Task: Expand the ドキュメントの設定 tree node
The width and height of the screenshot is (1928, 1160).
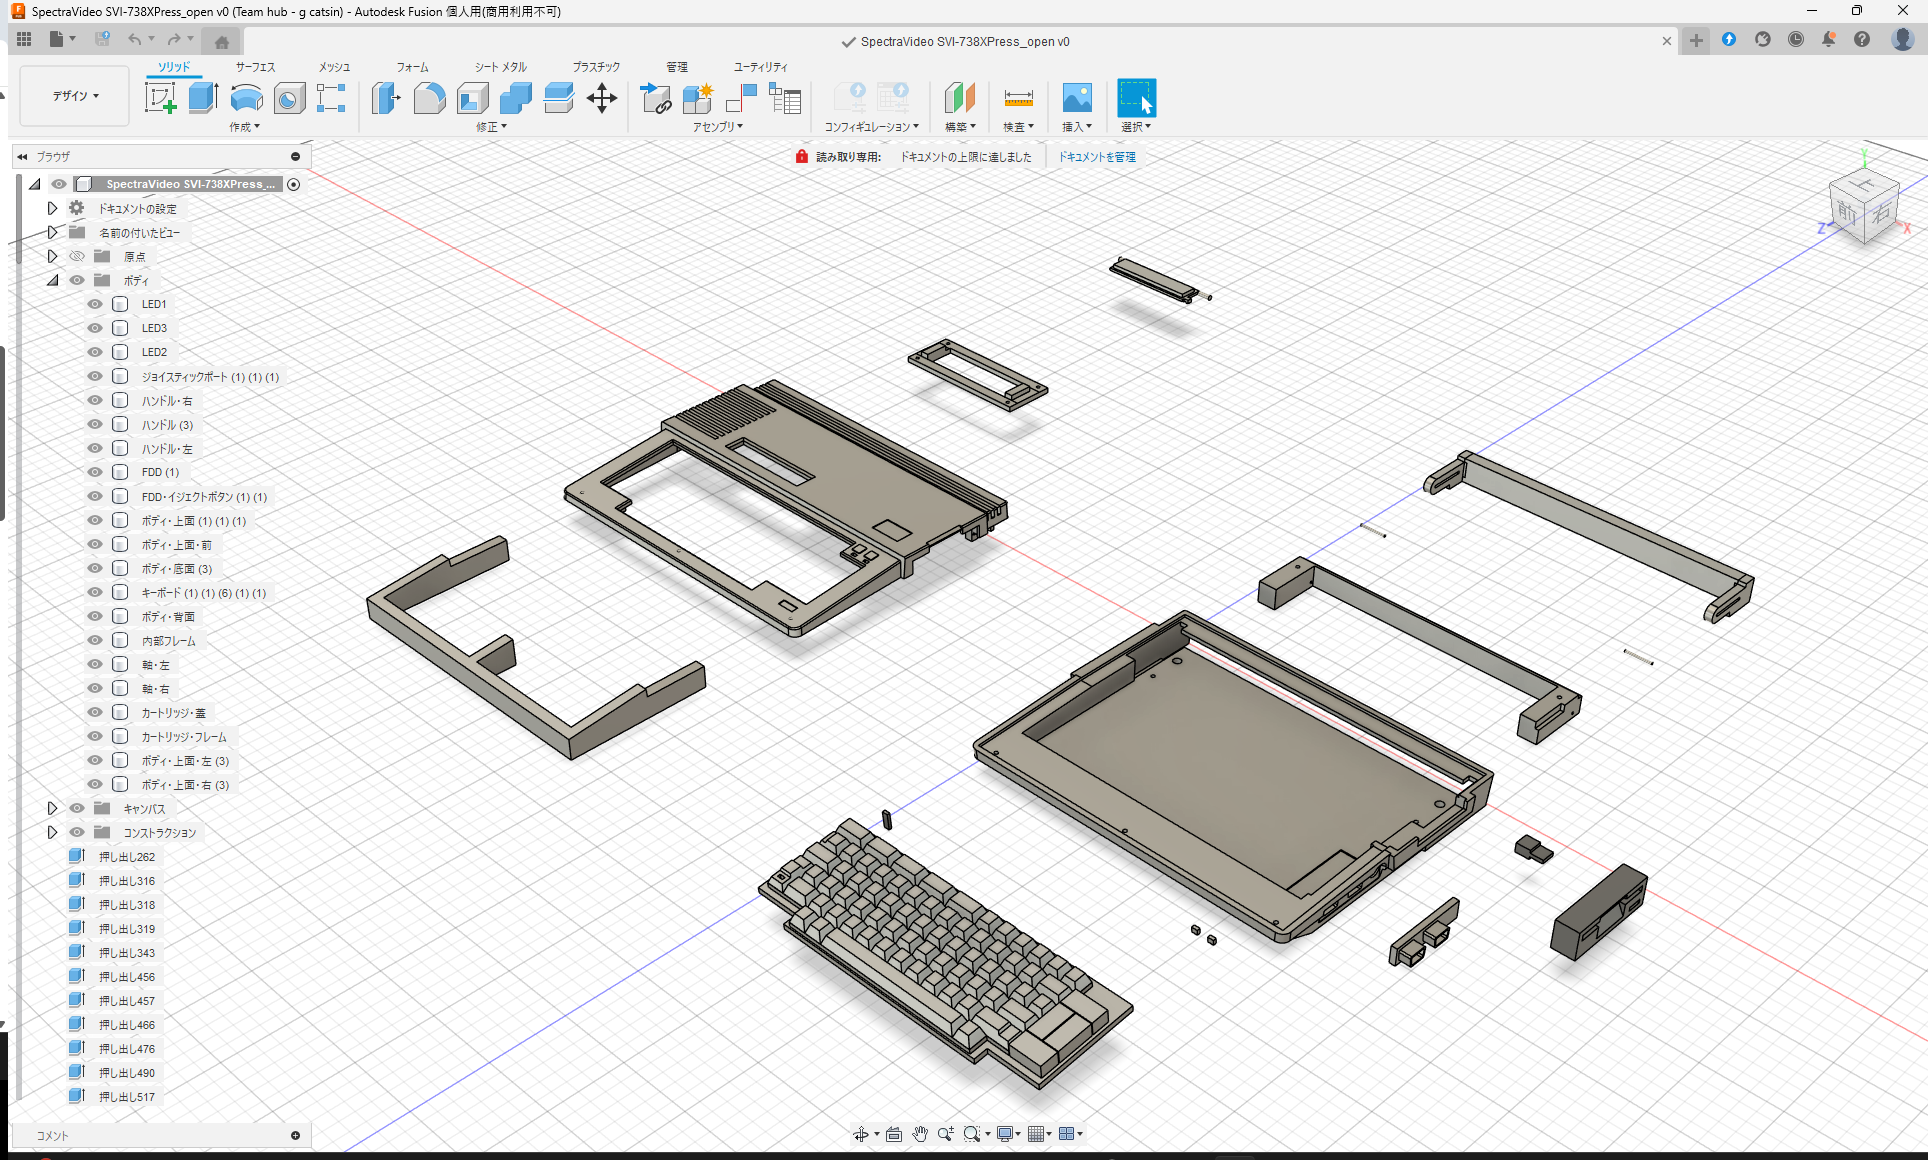Action: tap(52, 208)
